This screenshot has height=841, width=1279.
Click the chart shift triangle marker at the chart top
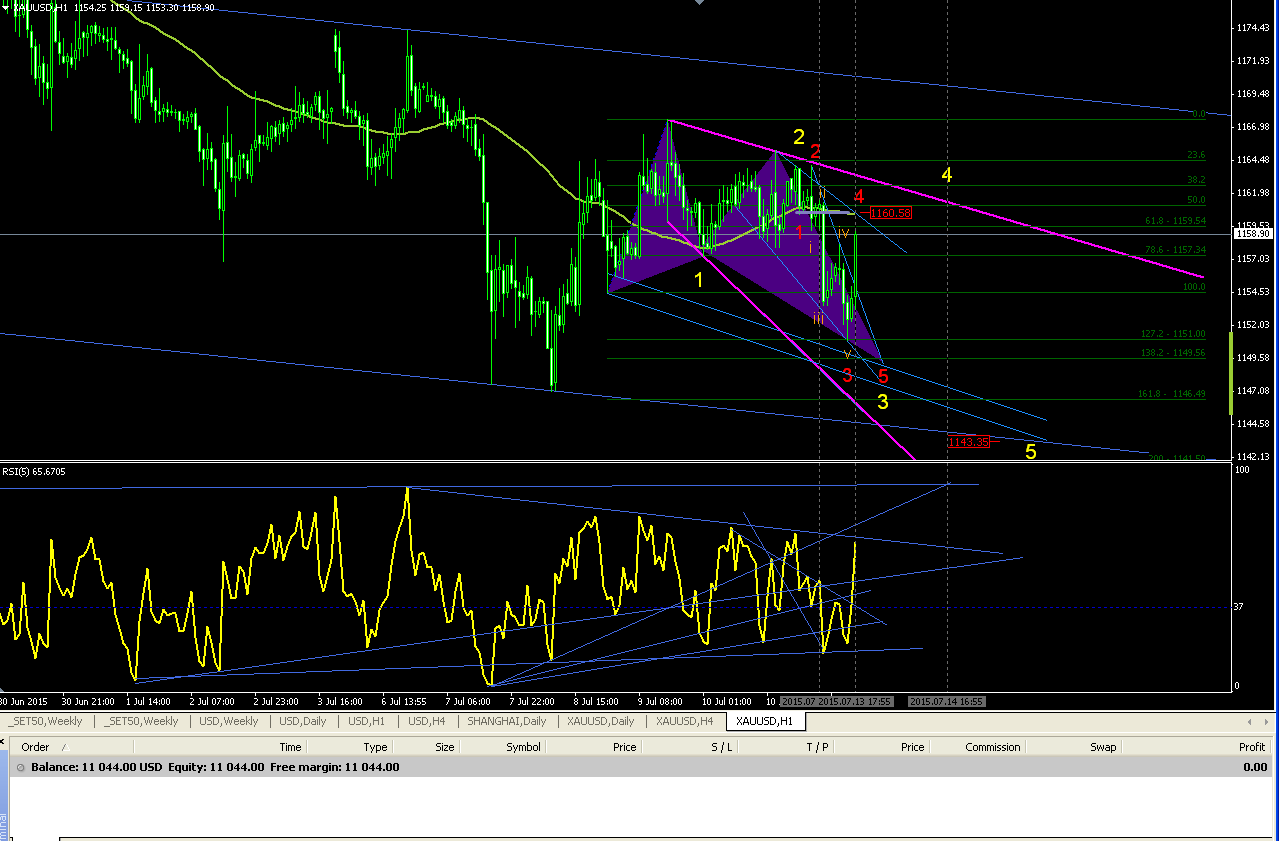click(x=699, y=3)
